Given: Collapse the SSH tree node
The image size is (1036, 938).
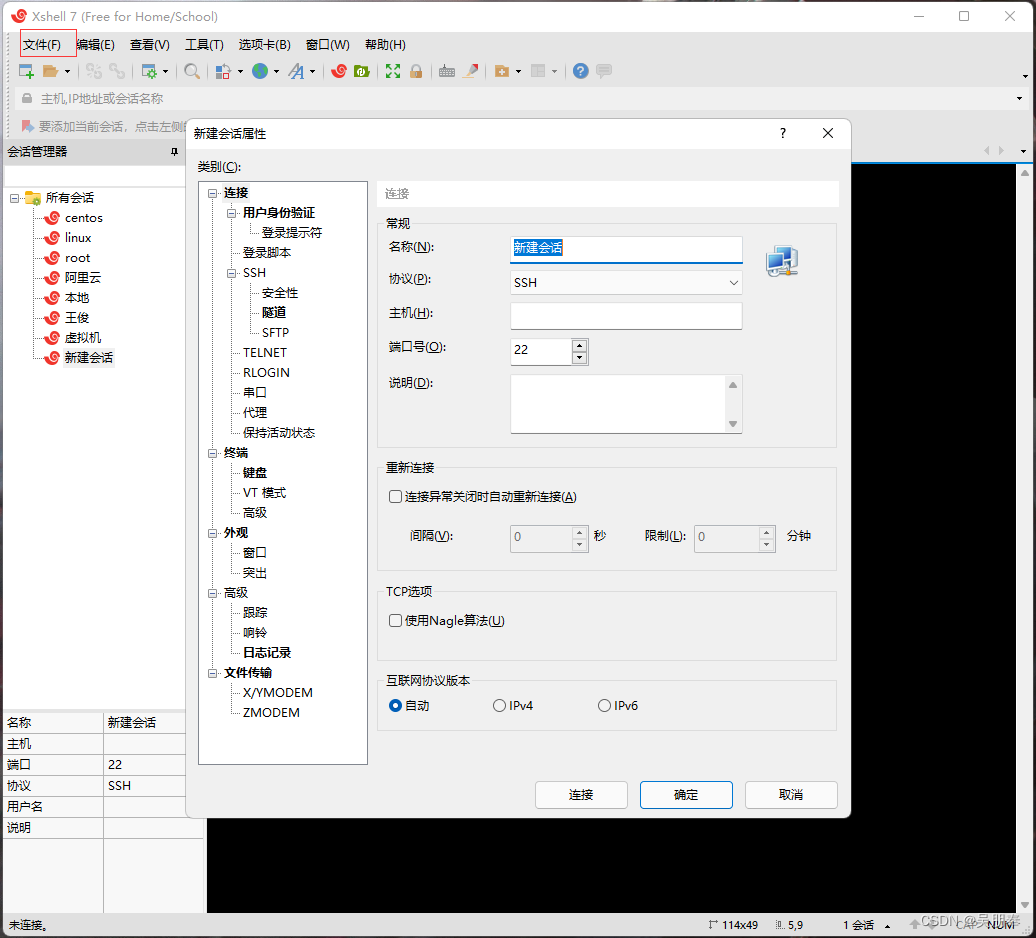Looking at the screenshot, I should pyautogui.click(x=232, y=273).
